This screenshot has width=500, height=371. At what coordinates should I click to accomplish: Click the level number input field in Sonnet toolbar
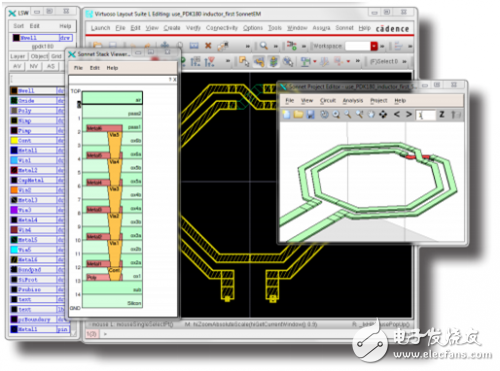pos(426,115)
